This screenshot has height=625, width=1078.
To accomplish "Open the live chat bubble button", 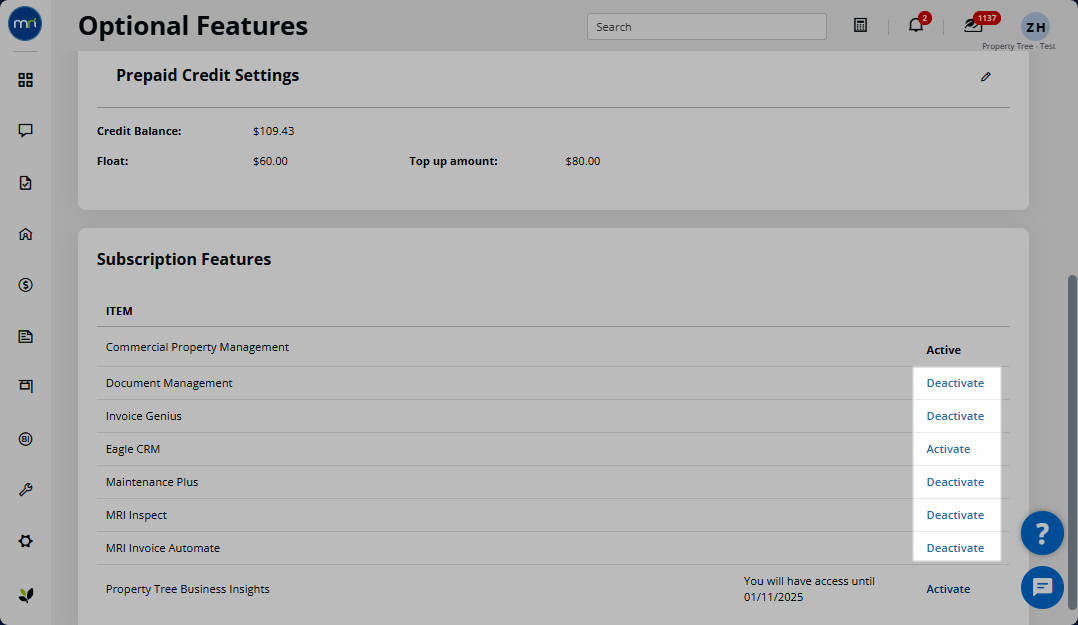I will [x=1042, y=587].
